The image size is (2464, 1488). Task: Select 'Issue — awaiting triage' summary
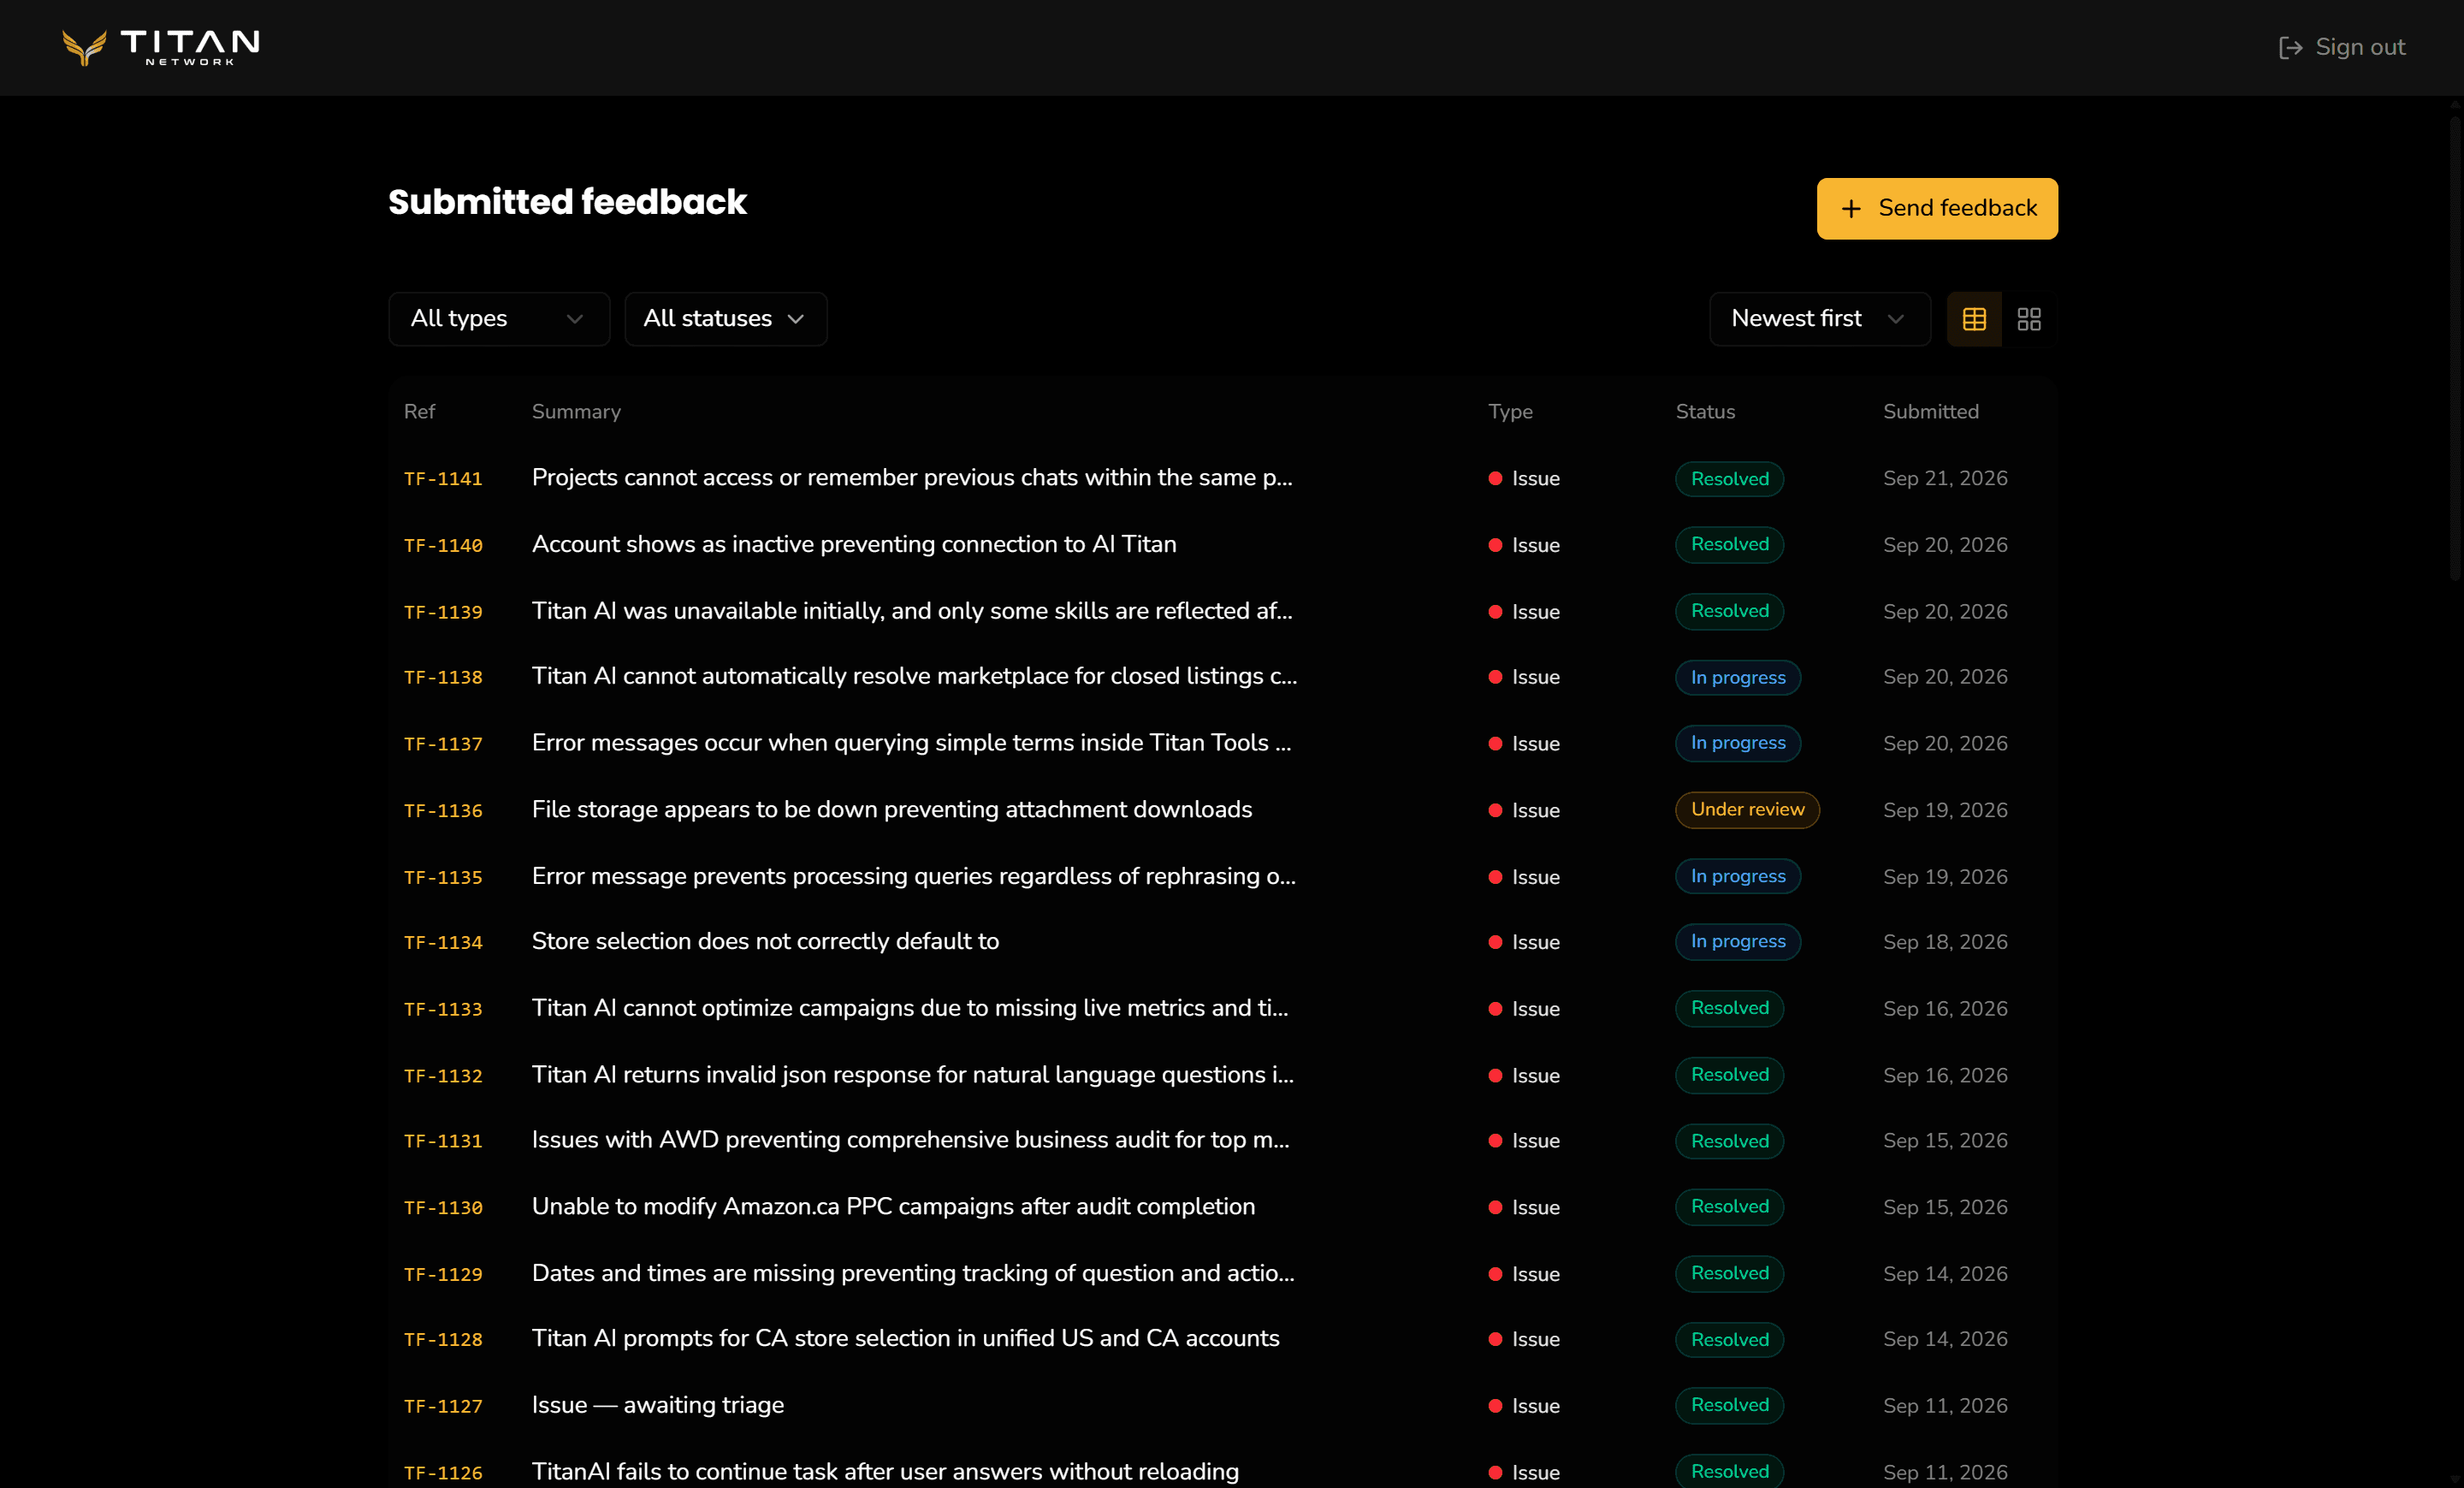pos(657,1405)
